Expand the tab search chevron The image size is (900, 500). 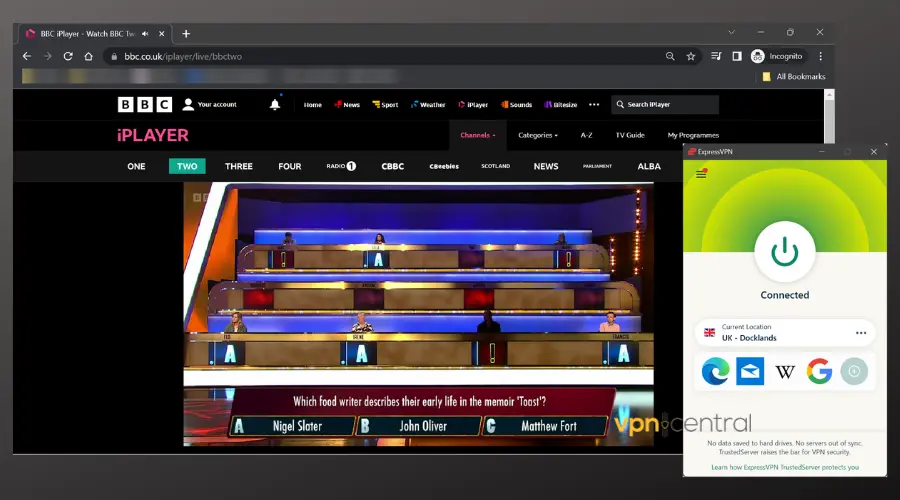coord(731,32)
